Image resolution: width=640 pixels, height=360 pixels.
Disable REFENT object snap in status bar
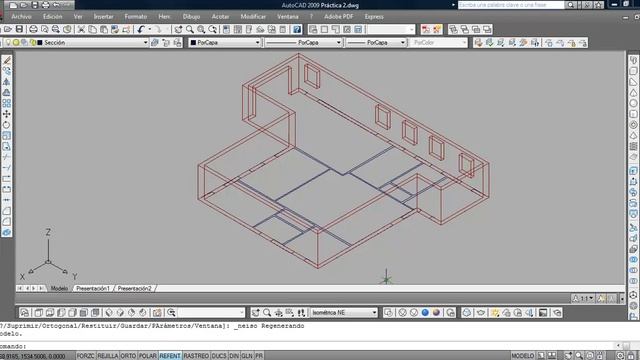(x=170, y=356)
